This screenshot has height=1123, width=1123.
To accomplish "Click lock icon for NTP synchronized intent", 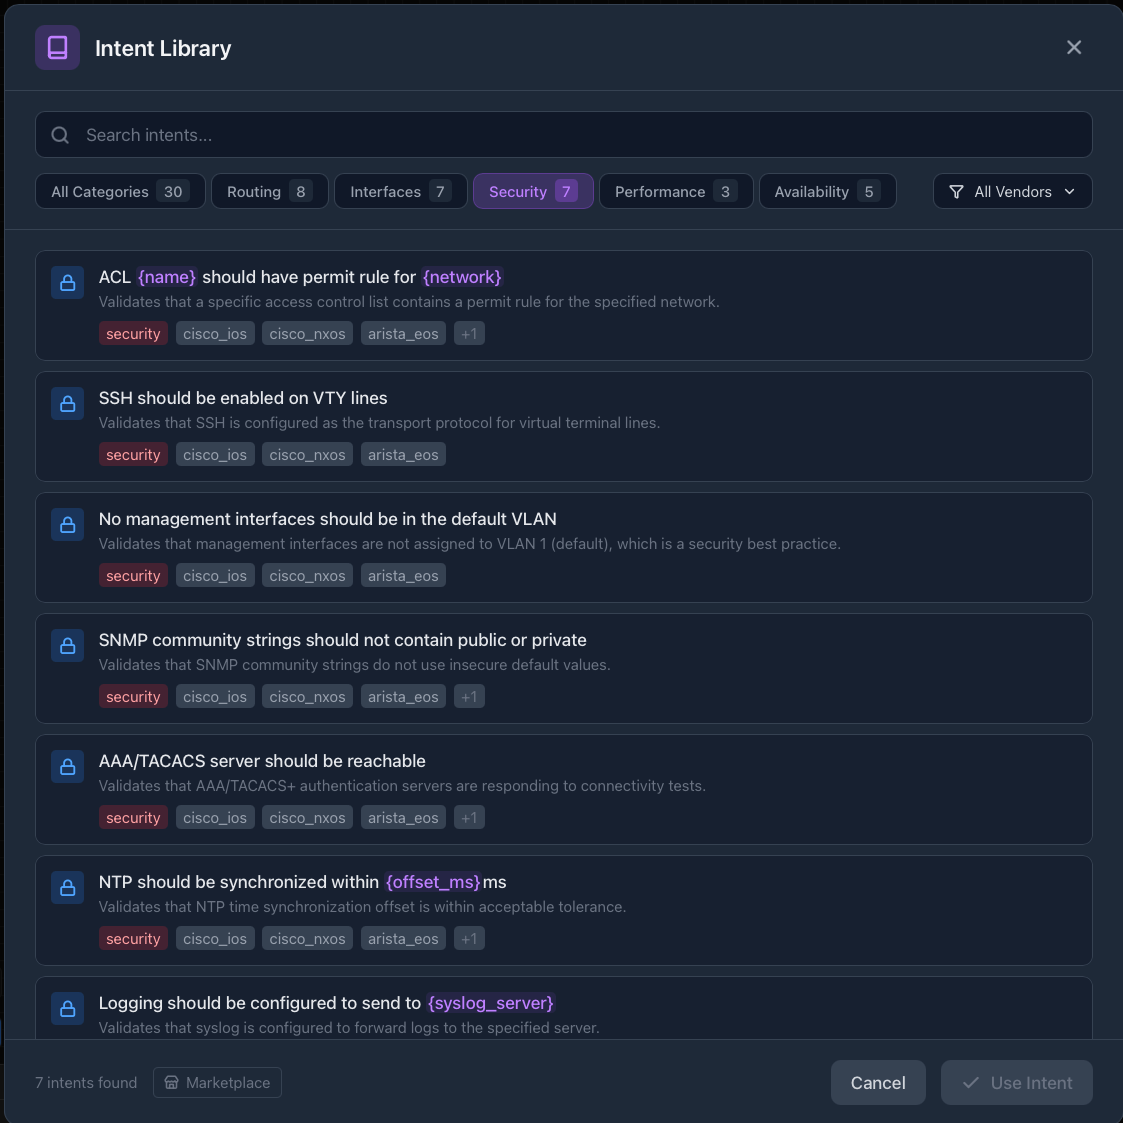I will coord(68,888).
